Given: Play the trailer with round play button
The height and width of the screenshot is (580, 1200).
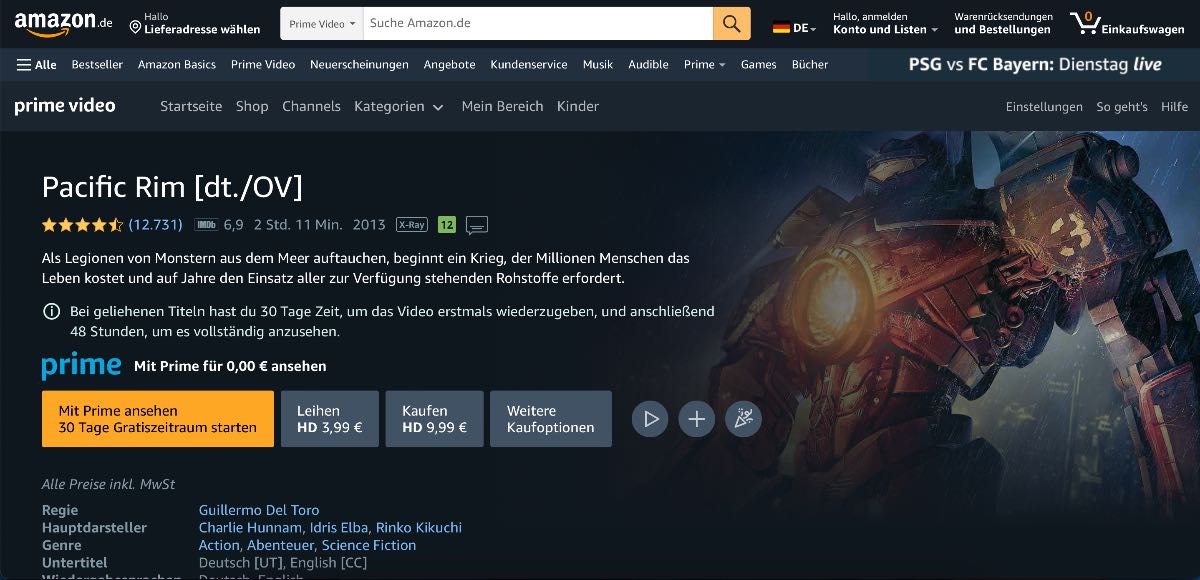Looking at the screenshot, I should (x=650, y=419).
